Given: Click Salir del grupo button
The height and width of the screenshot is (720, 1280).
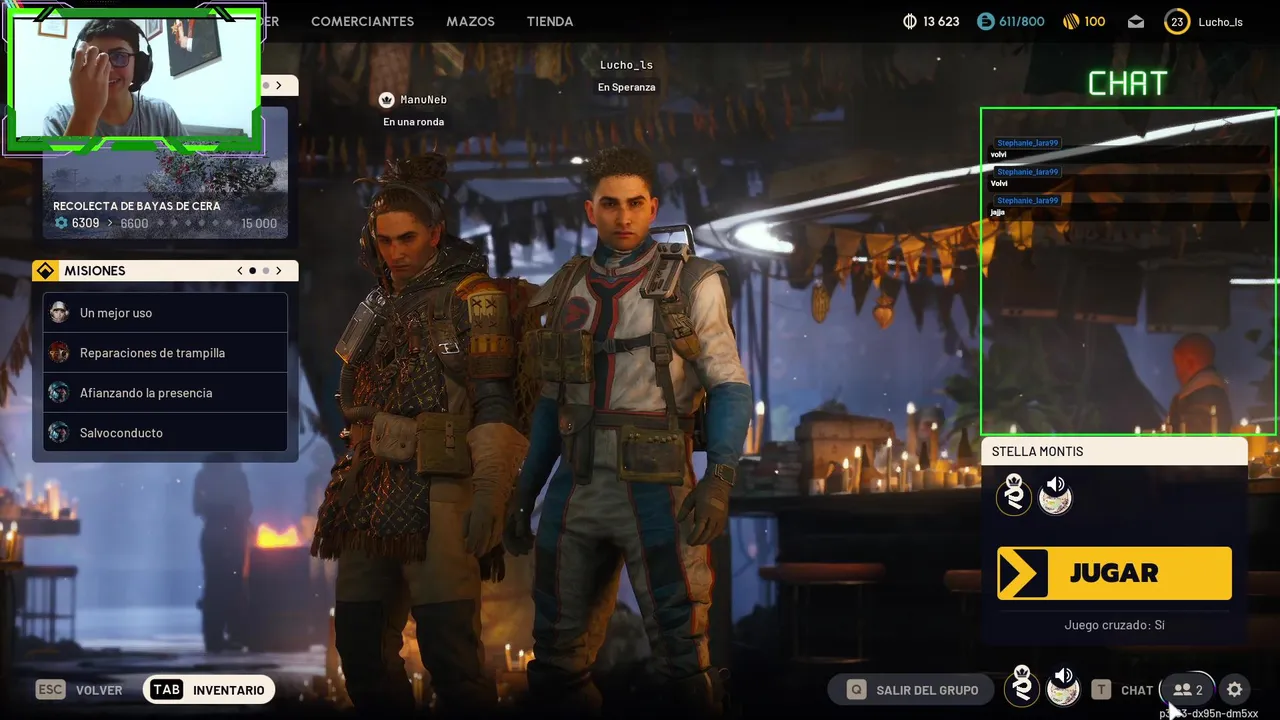Looking at the screenshot, I should 911,690.
